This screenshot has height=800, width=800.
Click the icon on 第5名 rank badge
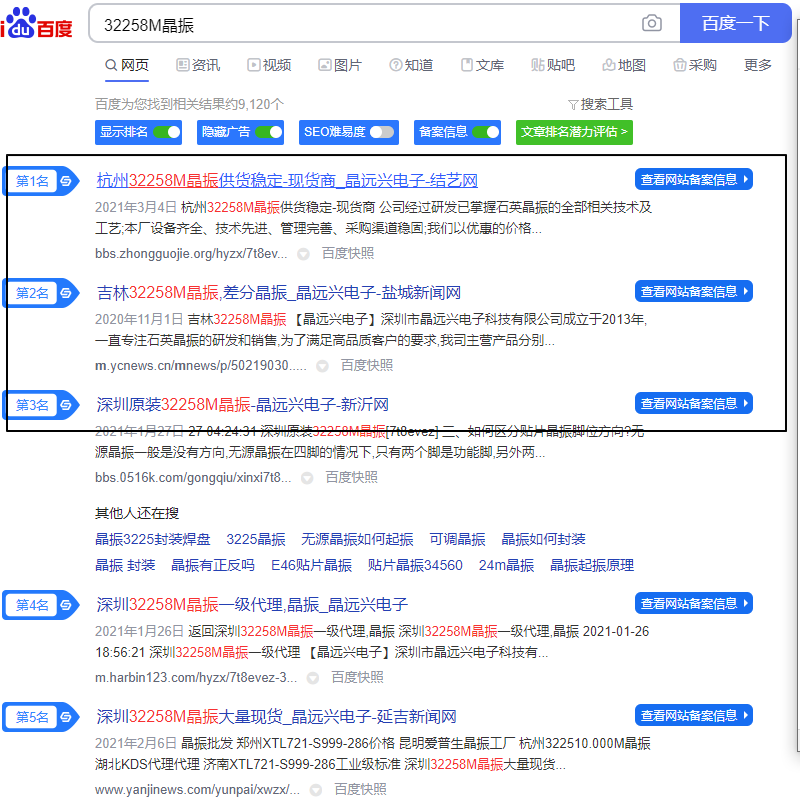[x=66, y=717]
